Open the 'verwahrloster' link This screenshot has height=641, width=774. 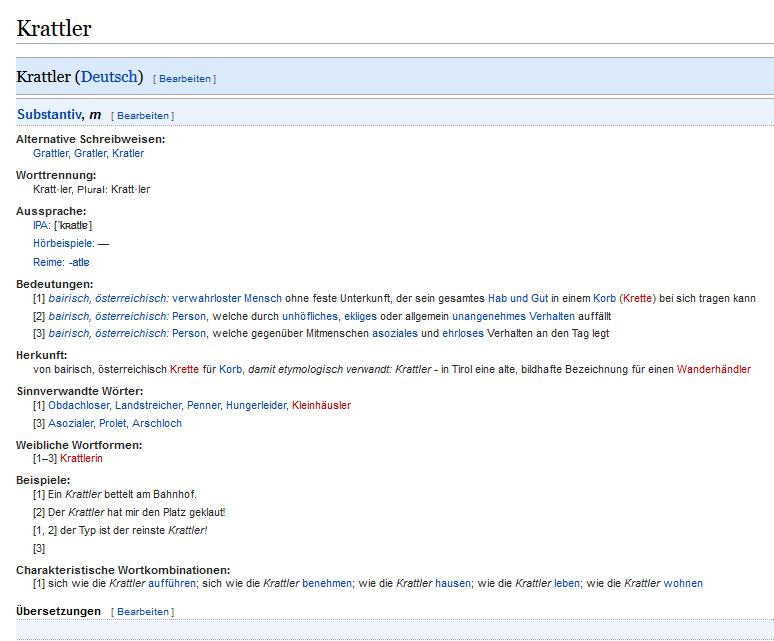point(206,298)
